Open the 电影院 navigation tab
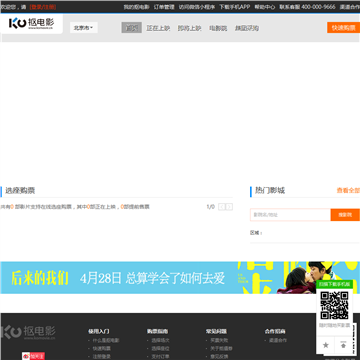The height and width of the screenshot is (360, 360). tap(218, 28)
